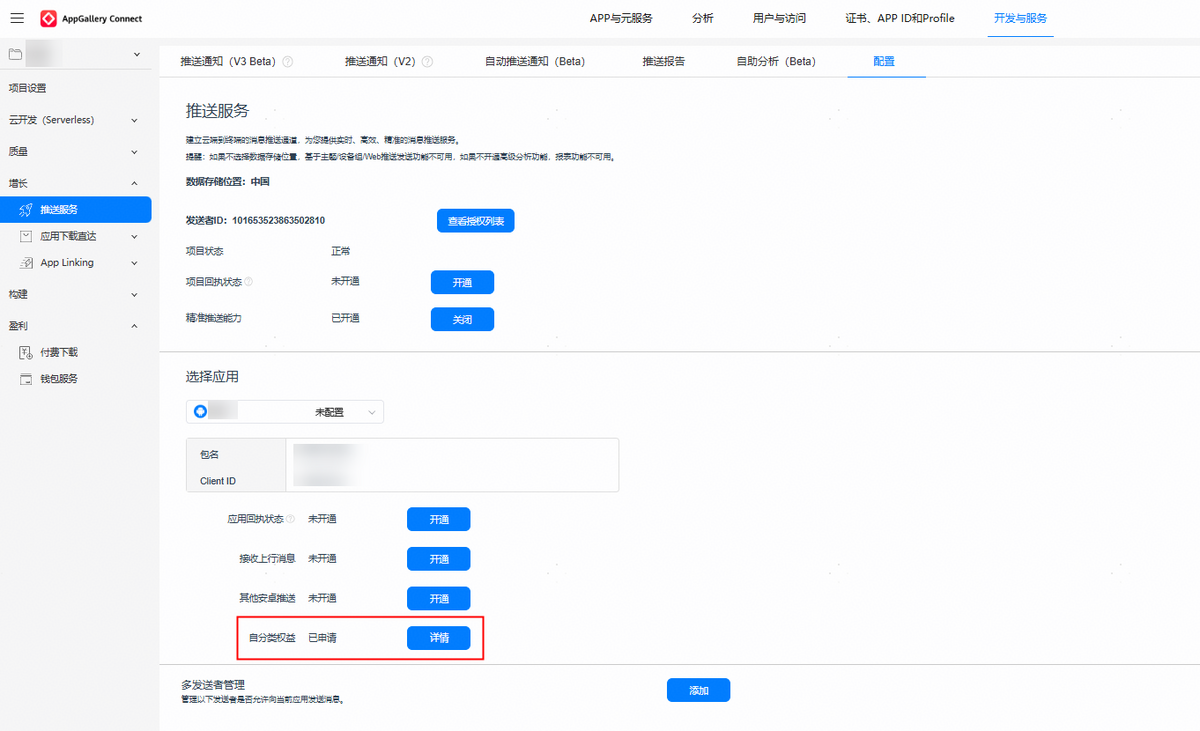Open the app selection dropdown showing 未配置
This screenshot has height=731, width=1200.
[x=285, y=412]
